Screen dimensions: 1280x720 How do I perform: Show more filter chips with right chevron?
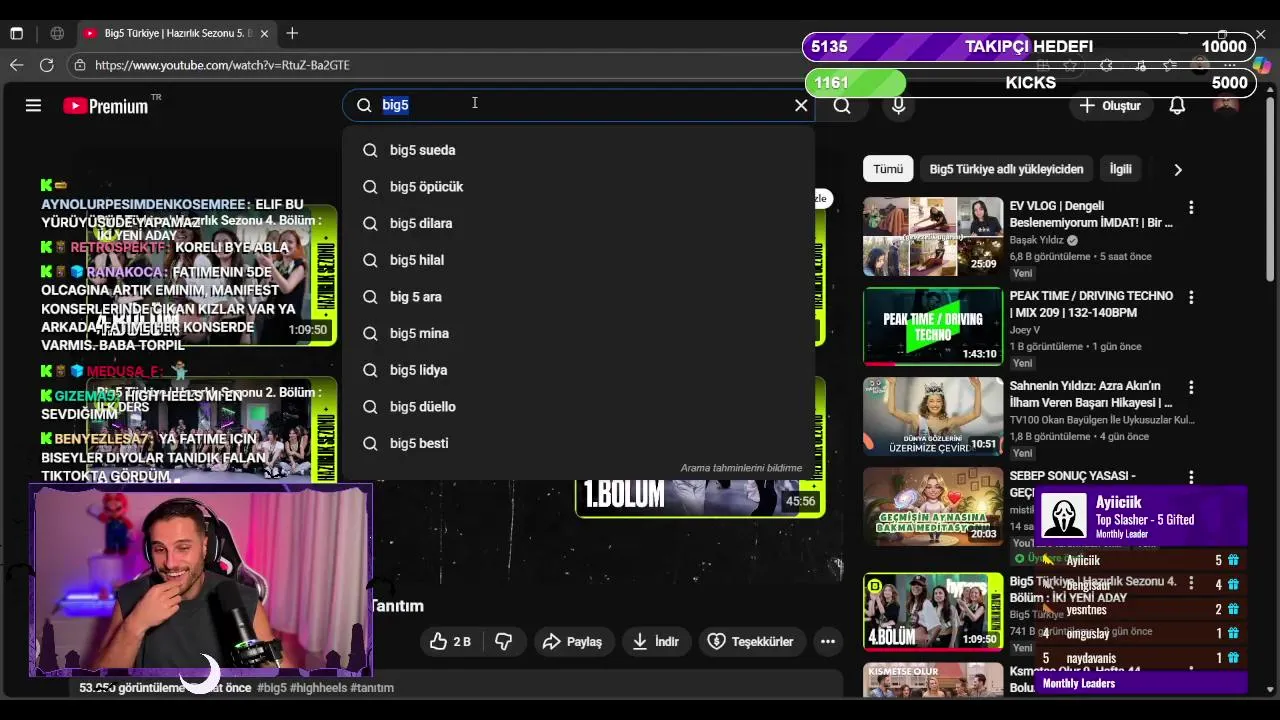pos(1178,170)
